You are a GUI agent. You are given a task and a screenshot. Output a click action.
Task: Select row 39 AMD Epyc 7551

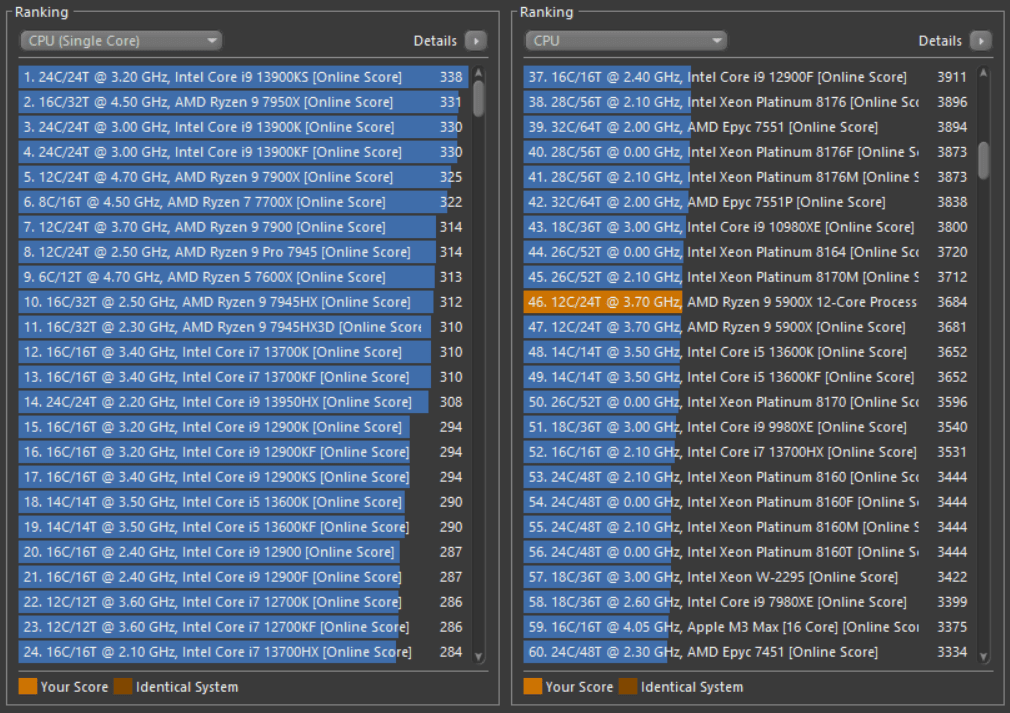tap(748, 127)
